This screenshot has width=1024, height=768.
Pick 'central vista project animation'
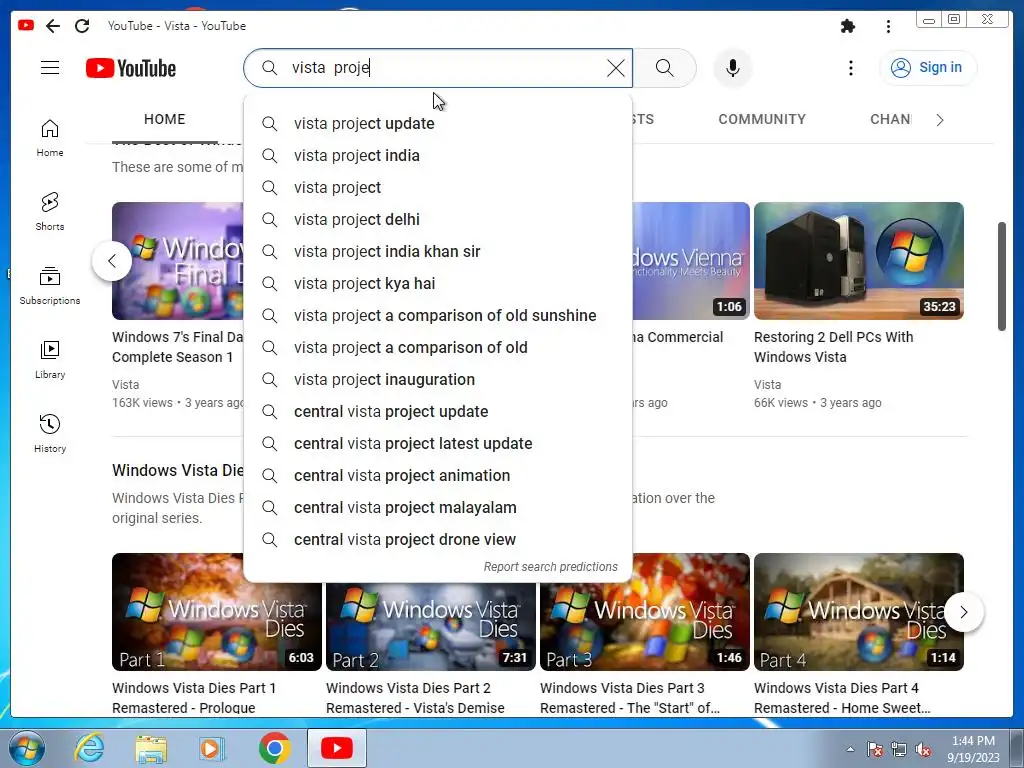coord(438,475)
